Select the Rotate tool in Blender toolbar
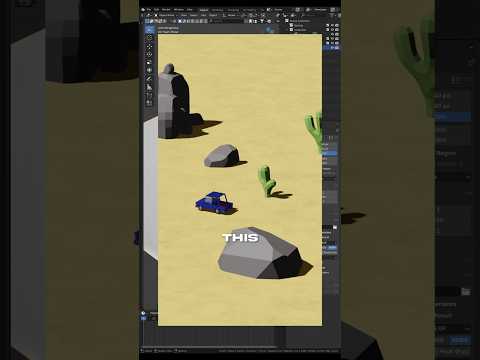Image resolution: width=480 pixels, height=360 pixels. point(149,54)
